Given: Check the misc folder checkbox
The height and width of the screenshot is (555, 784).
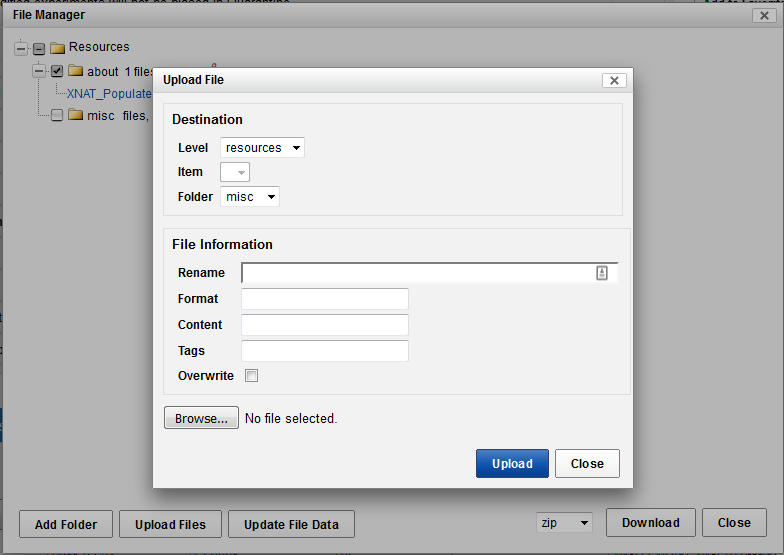Looking at the screenshot, I should pos(57,115).
